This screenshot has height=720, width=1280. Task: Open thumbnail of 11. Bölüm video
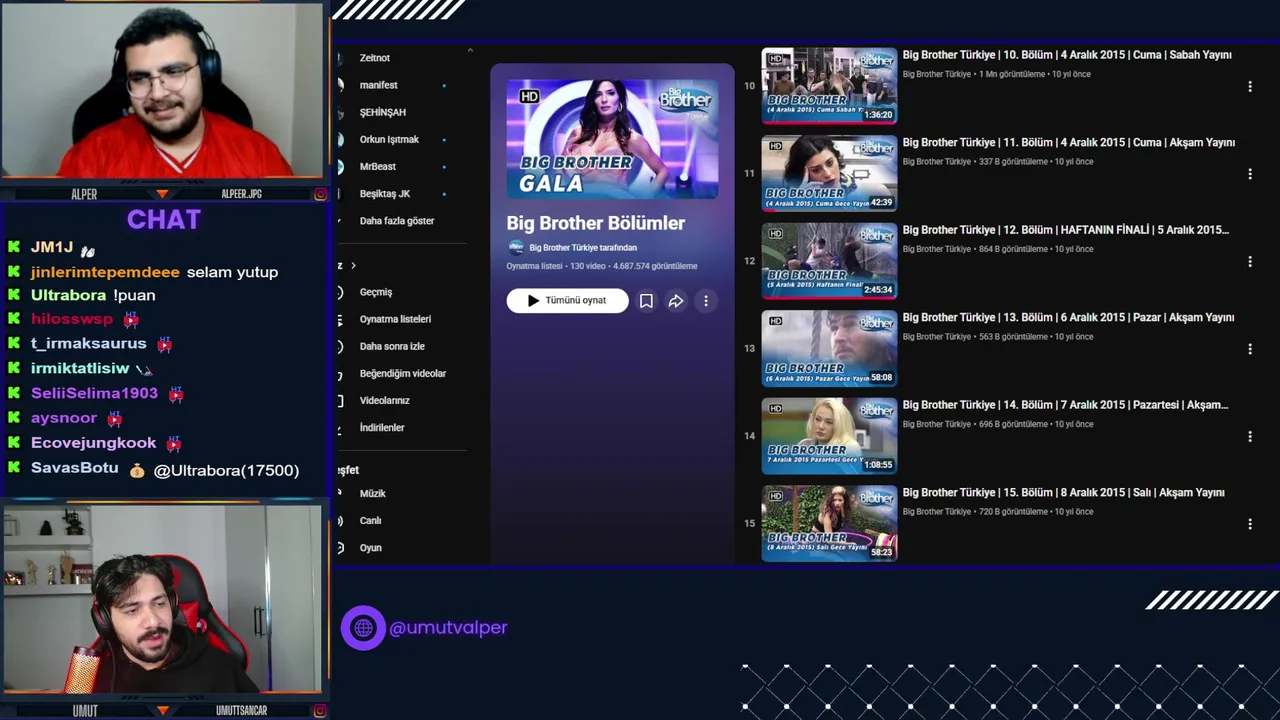click(x=829, y=173)
